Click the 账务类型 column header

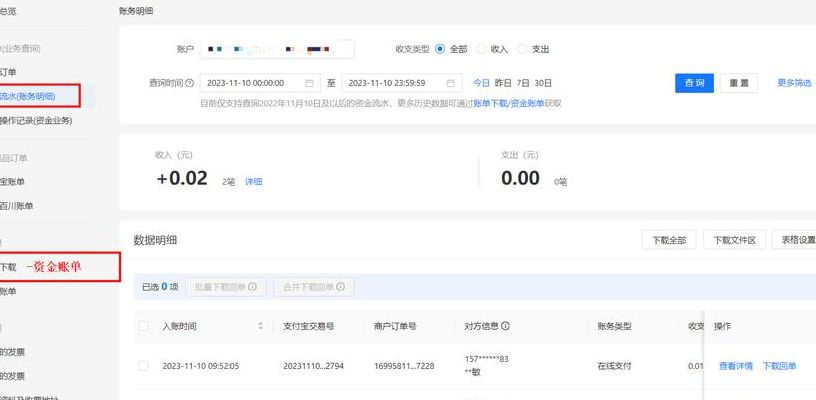tap(615, 326)
